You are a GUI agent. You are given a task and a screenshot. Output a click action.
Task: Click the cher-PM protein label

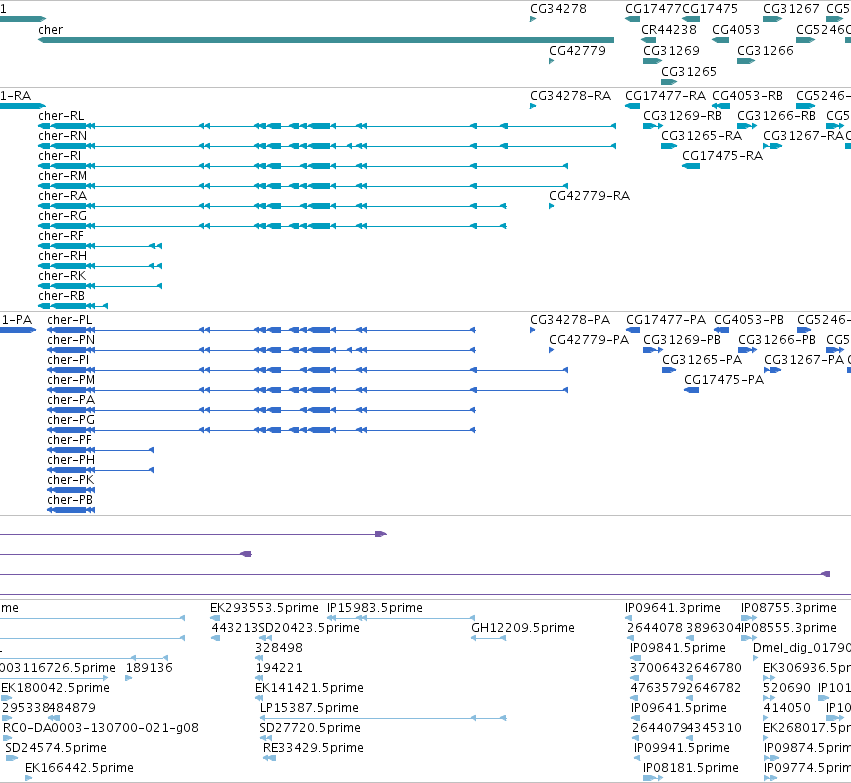[71, 380]
